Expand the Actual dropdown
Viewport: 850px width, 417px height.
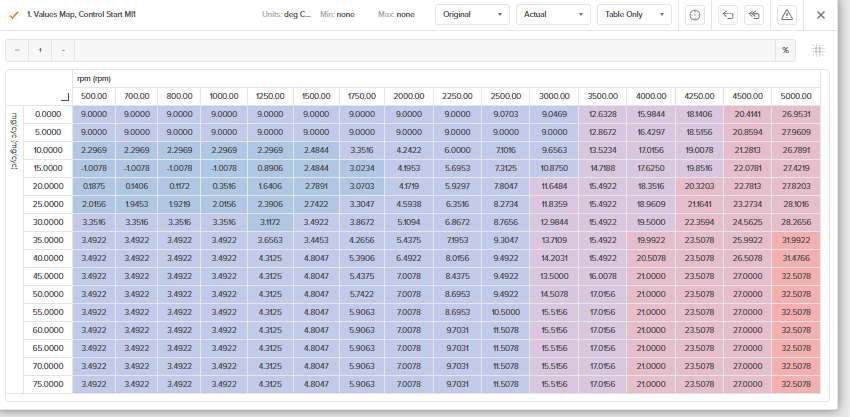click(x=553, y=15)
